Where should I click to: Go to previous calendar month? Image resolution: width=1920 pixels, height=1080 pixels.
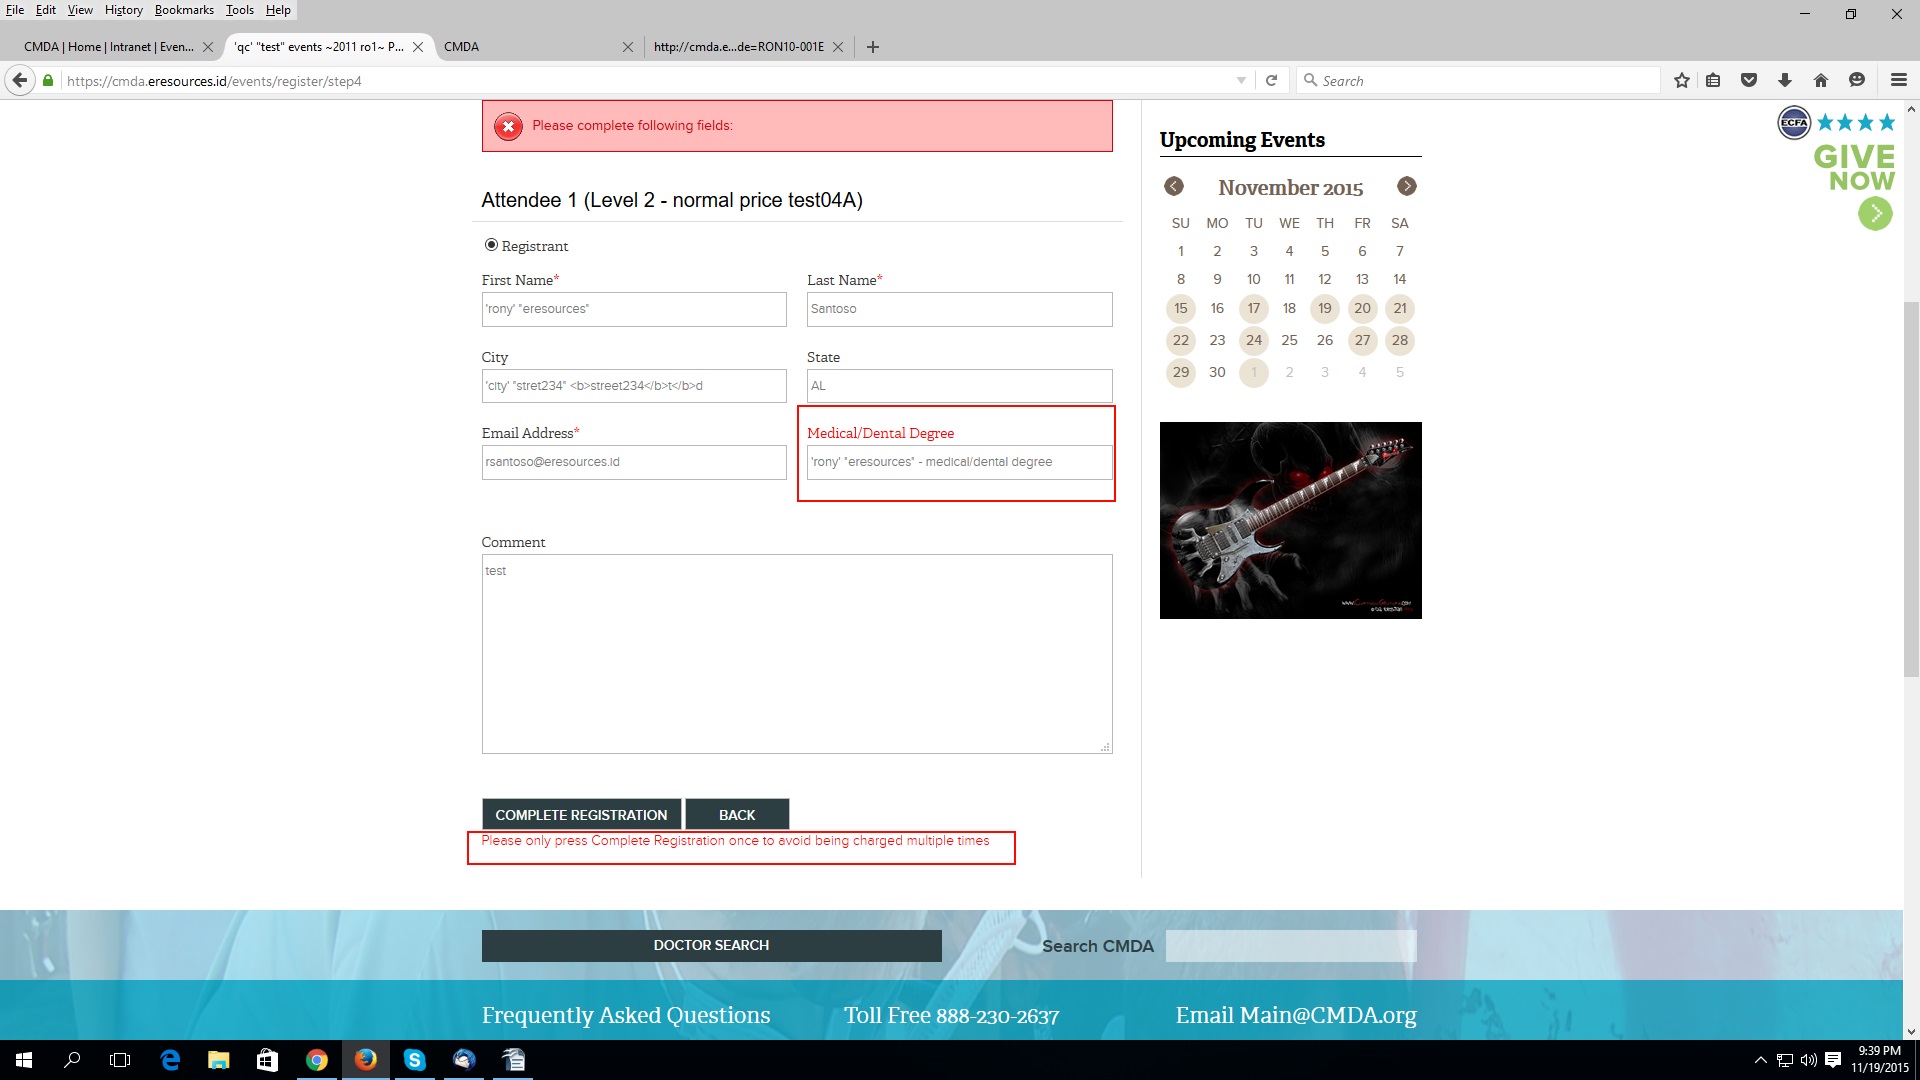[x=1174, y=186]
